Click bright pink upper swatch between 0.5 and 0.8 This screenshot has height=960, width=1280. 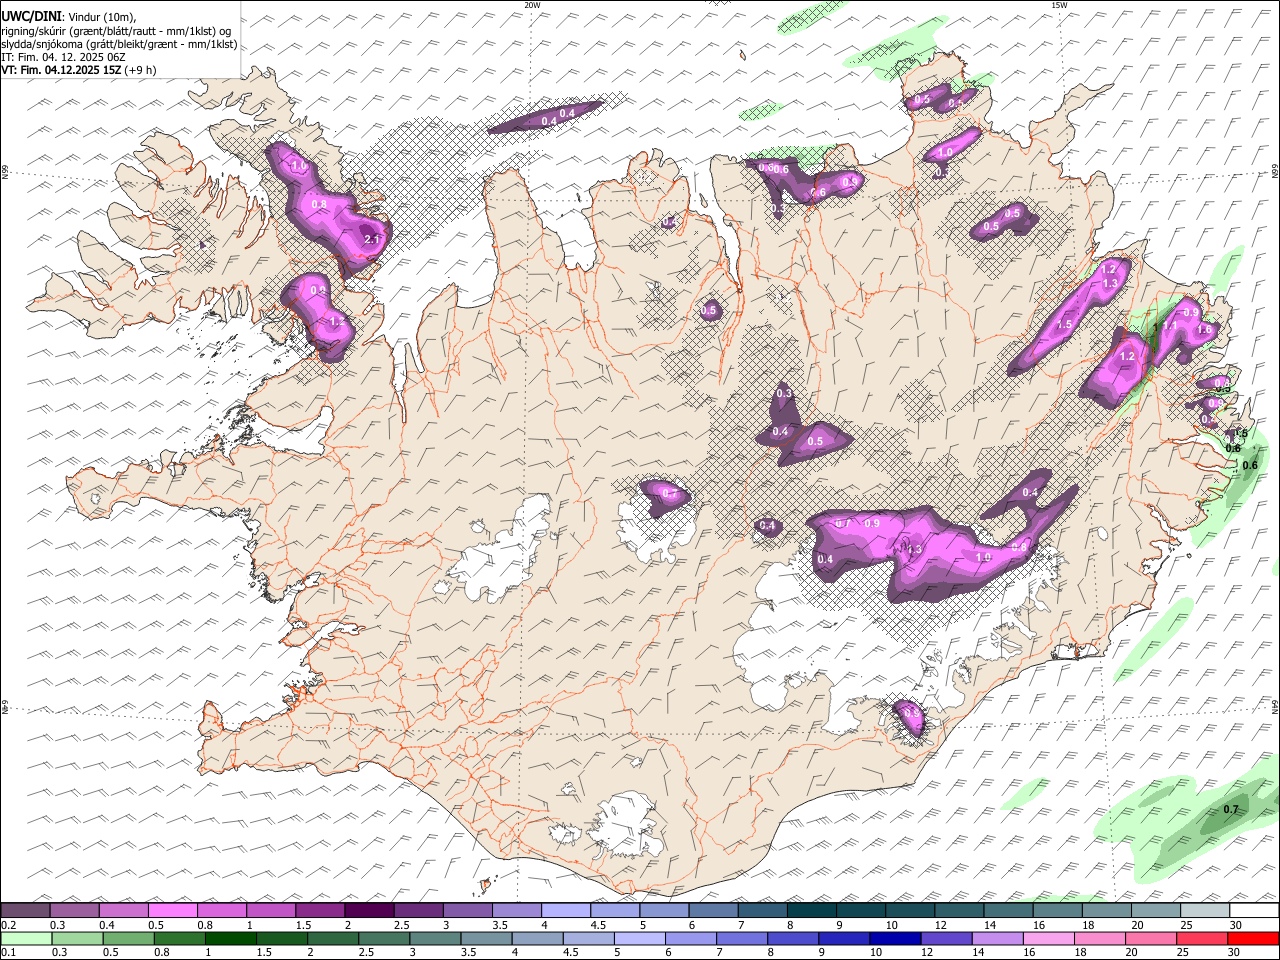pyautogui.click(x=172, y=910)
